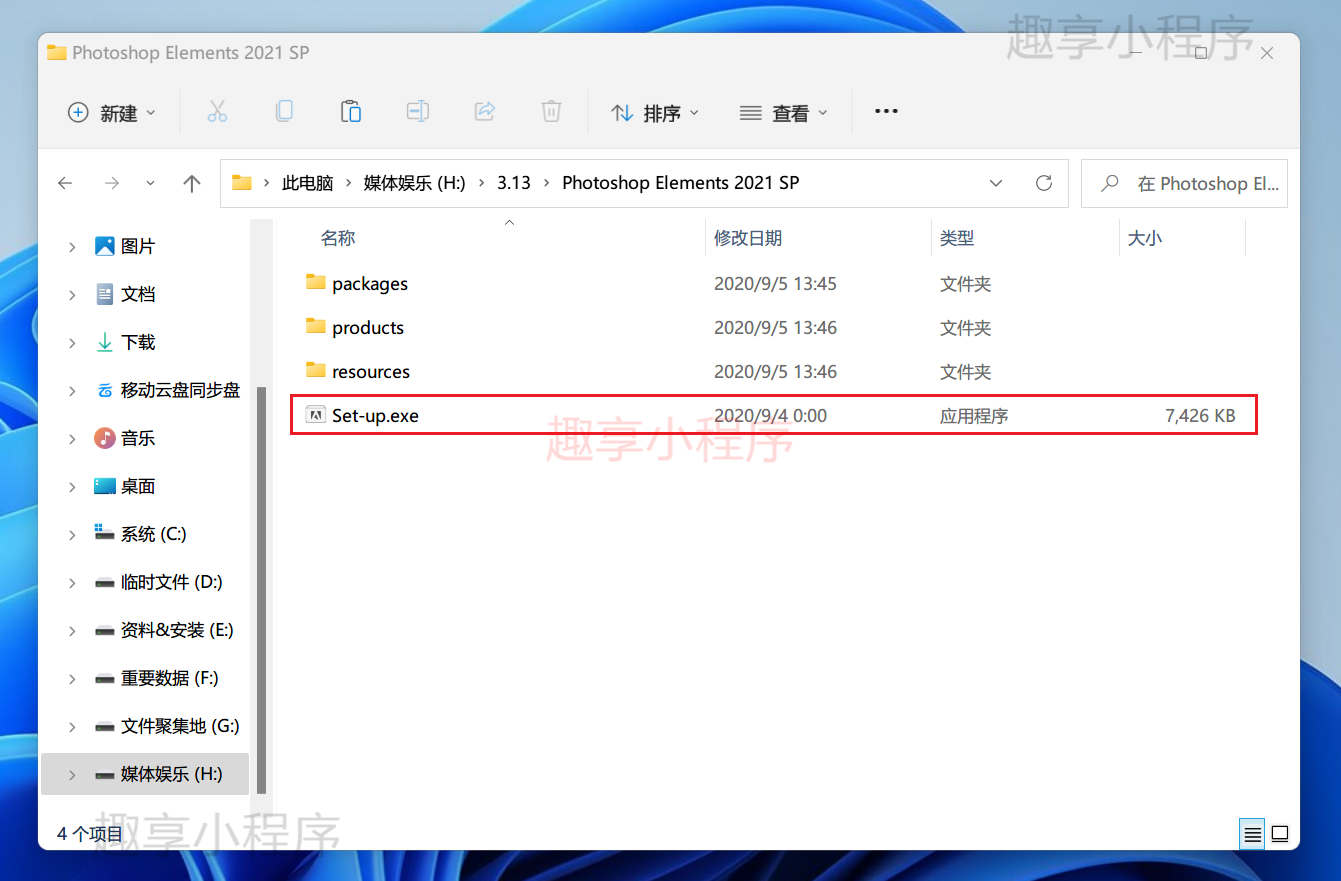Click the 应用程序 type cell
This screenshot has height=881, width=1341.
974,416
